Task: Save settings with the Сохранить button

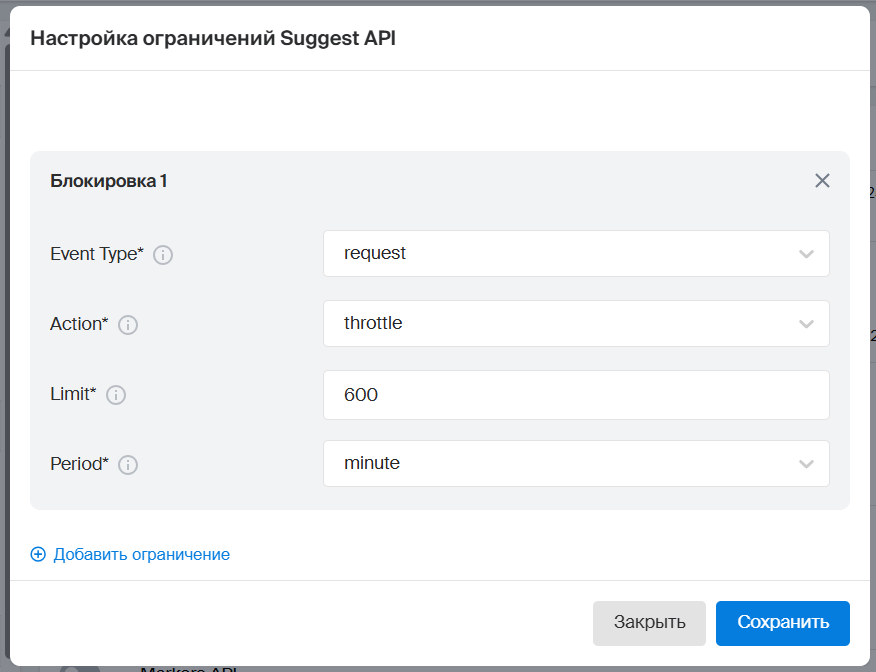Action: coord(782,623)
